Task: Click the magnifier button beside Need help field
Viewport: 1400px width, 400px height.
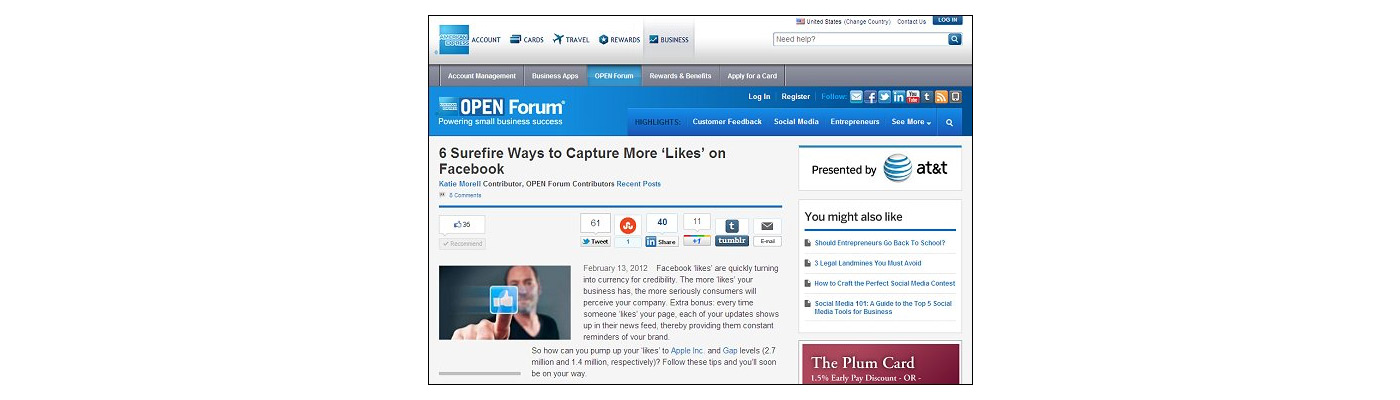Action: tap(955, 39)
